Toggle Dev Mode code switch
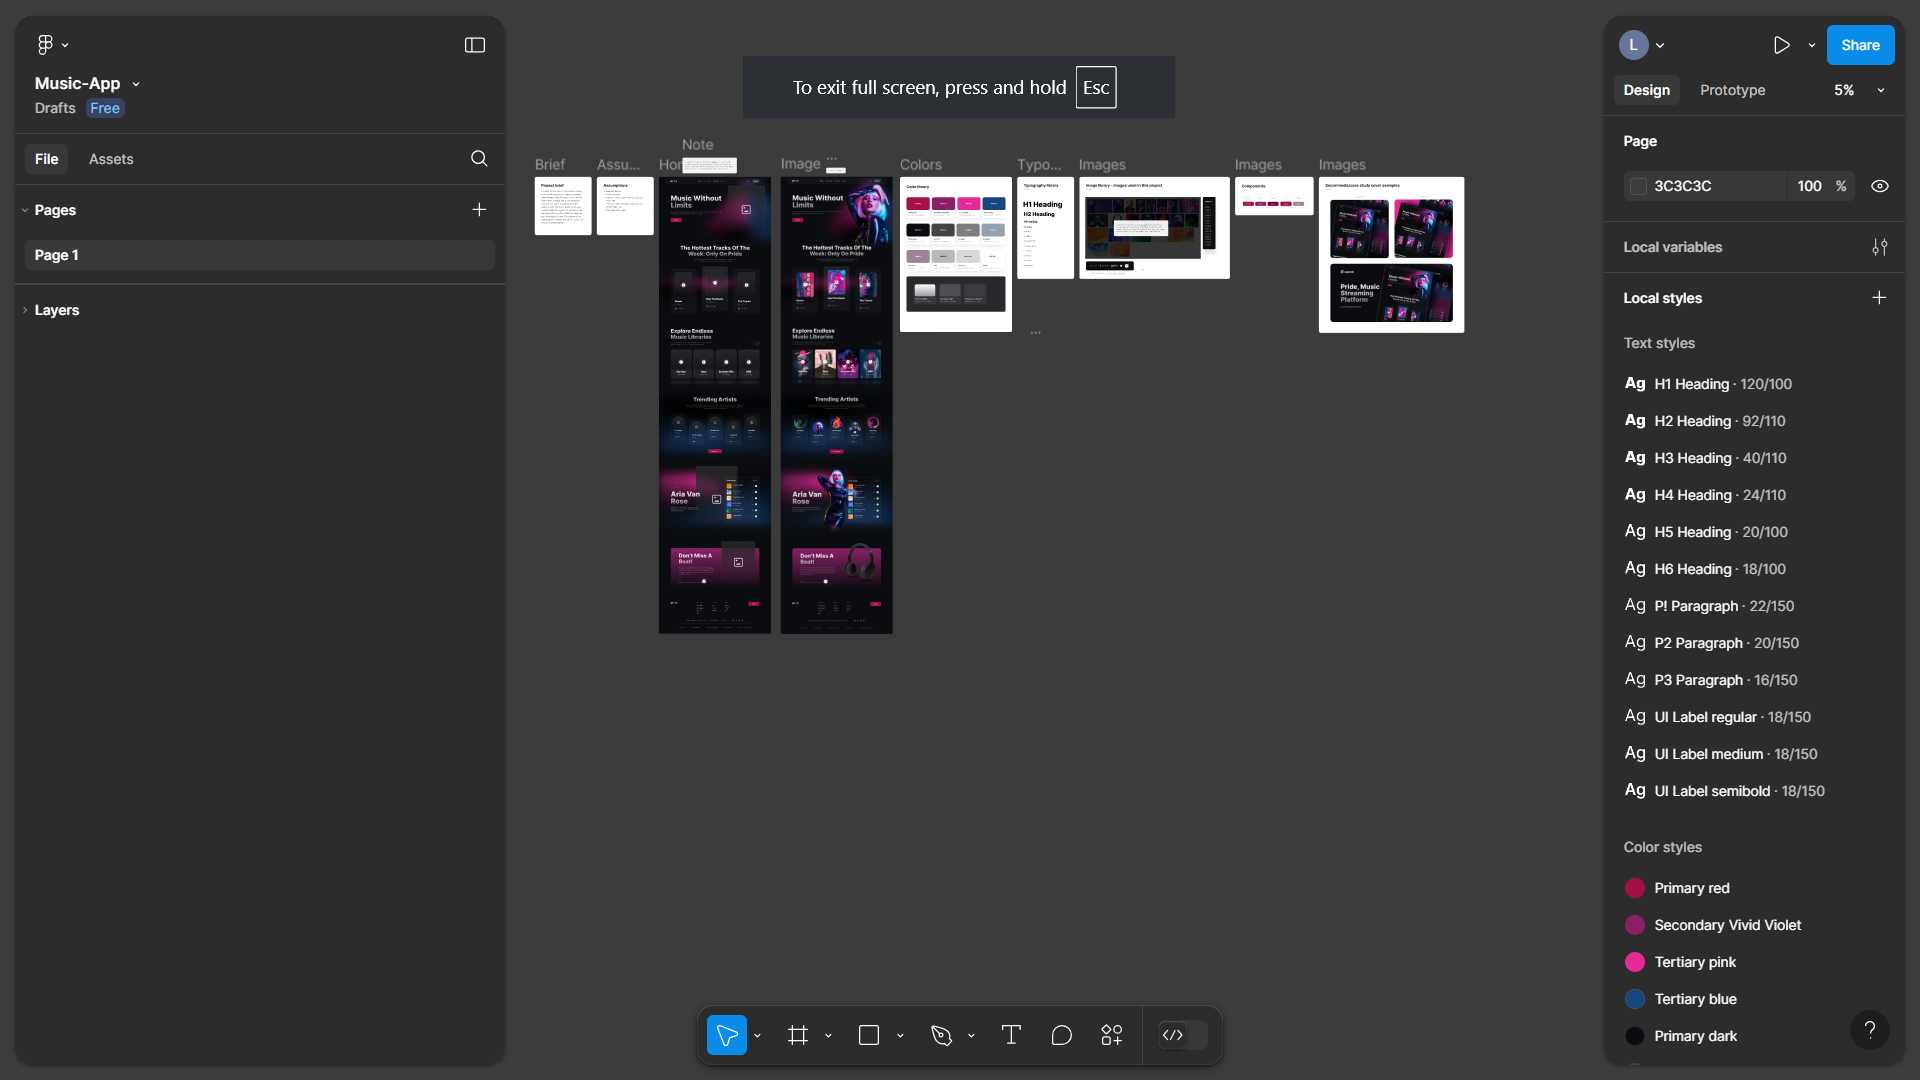The width and height of the screenshot is (1920, 1080). pos(1182,1036)
